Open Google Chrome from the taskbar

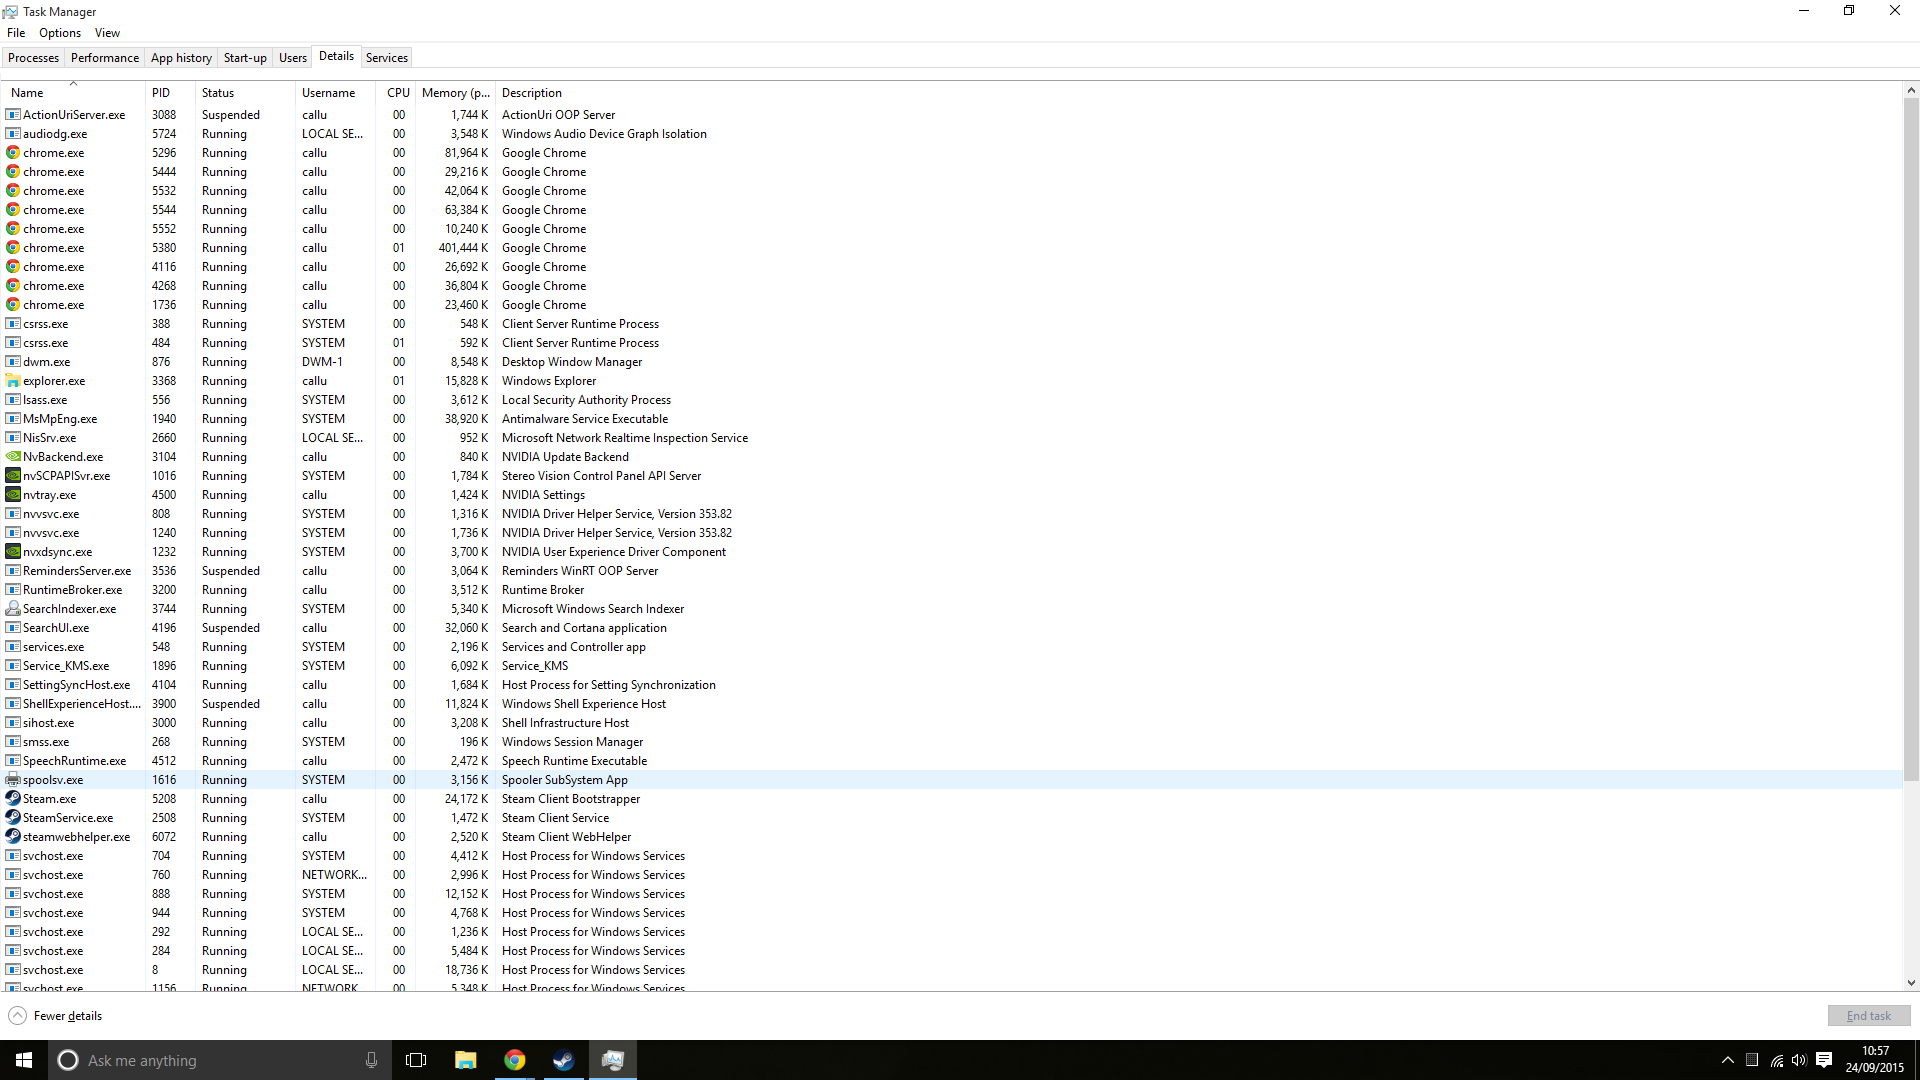point(514,1060)
